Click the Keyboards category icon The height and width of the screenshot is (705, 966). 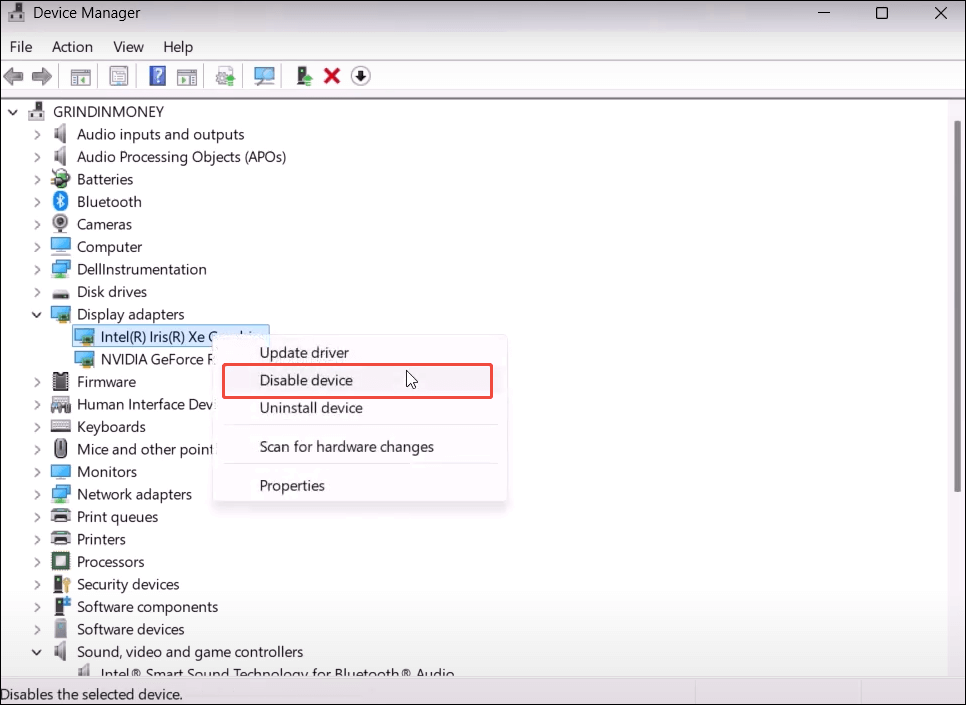(60, 426)
